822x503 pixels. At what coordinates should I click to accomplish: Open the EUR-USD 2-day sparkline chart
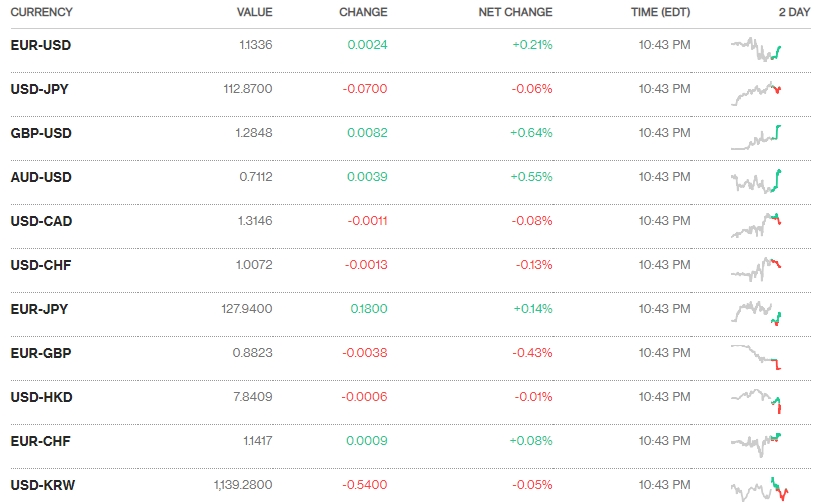click(757, 48)
